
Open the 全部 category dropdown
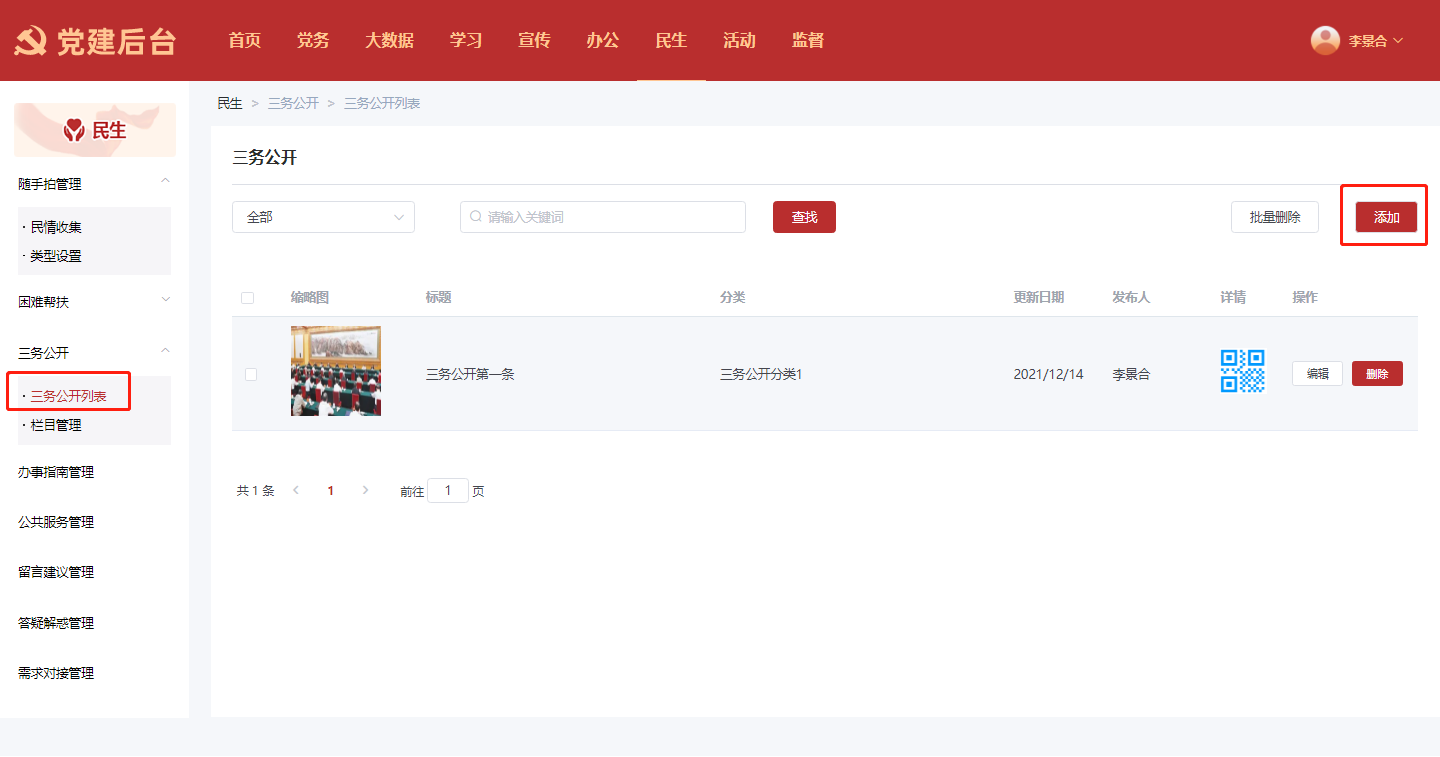(x=323, y=217)
